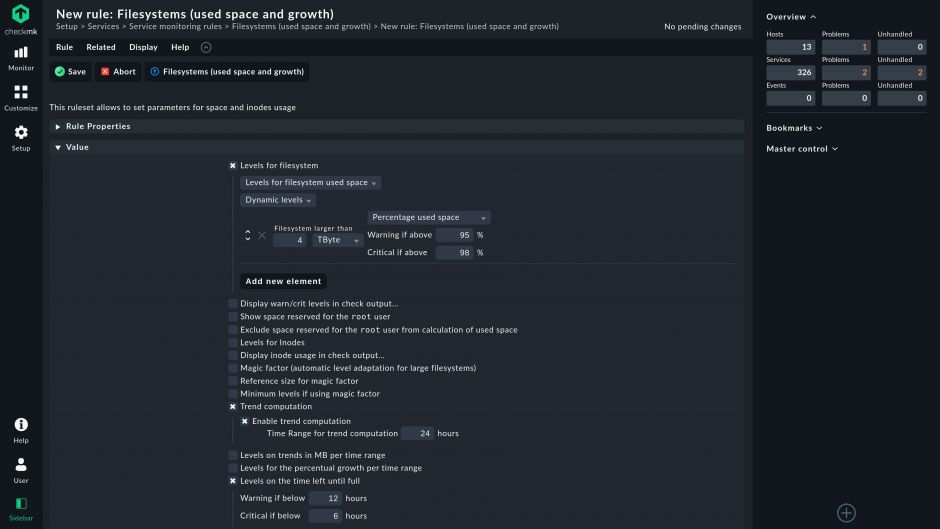This screenshot has height=529, width=940.
Task: Toggle the Sidebar icon
Action: [x=21, y=508]
